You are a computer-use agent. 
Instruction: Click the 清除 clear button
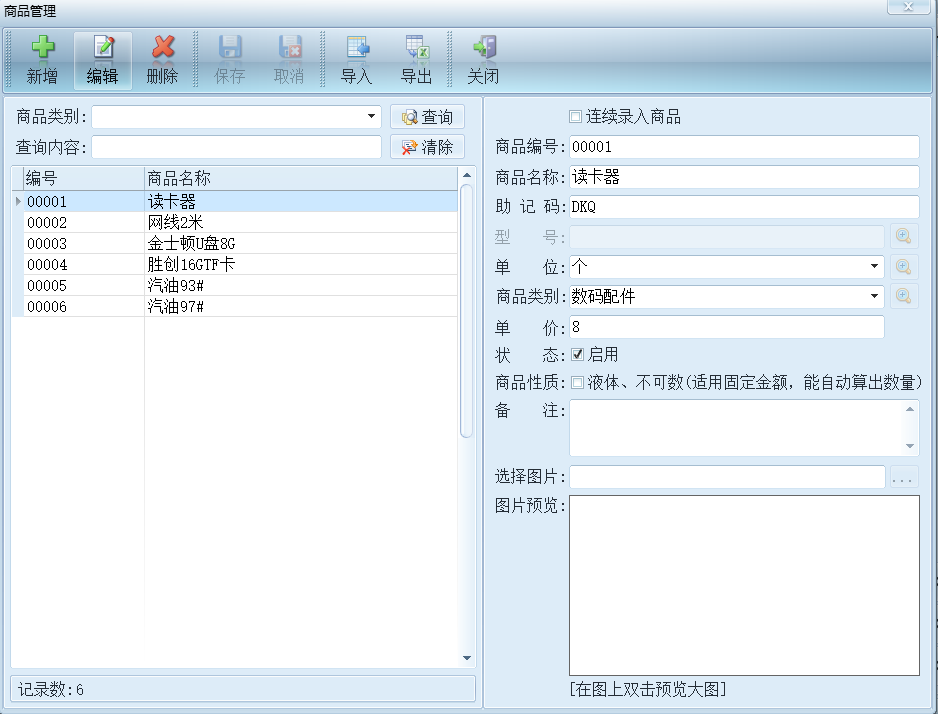pyautogui.click(x=427, y=147)
